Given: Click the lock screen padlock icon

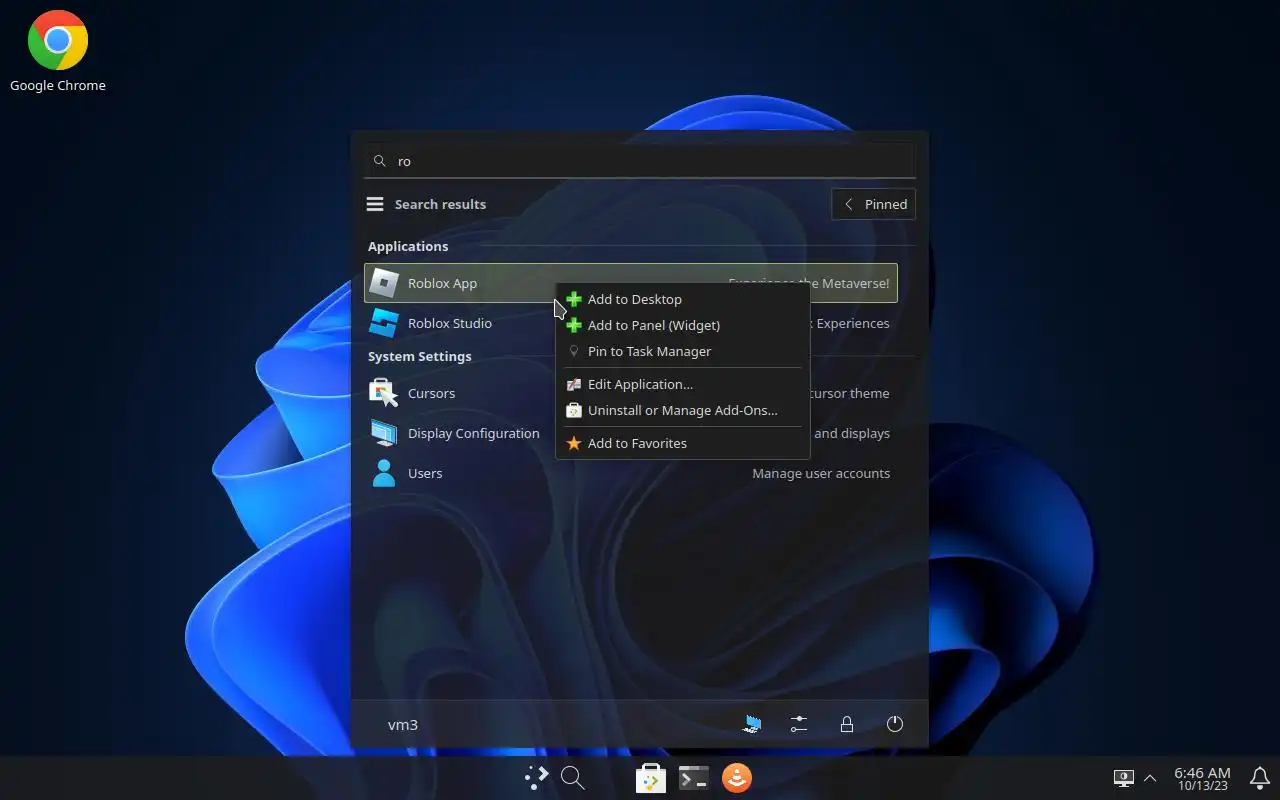Looking at the screenshot, I should click(x=847, y=724).
